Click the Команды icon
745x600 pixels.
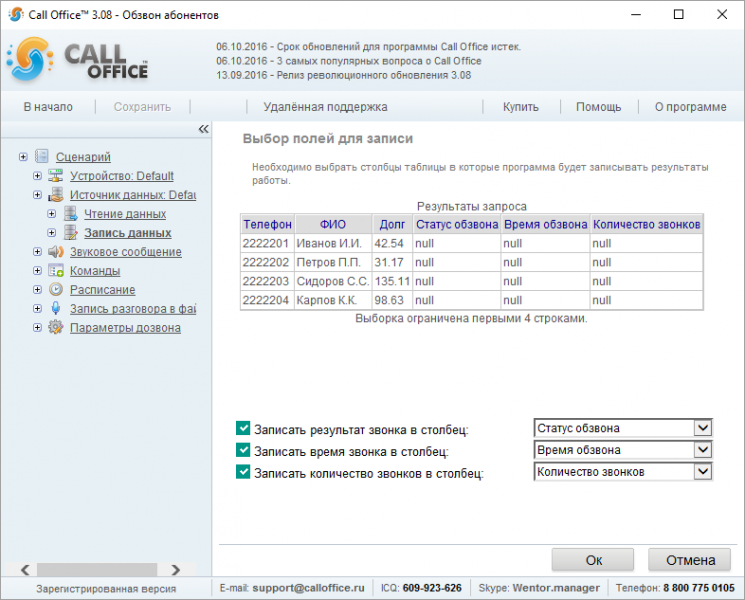coord(56,271)
